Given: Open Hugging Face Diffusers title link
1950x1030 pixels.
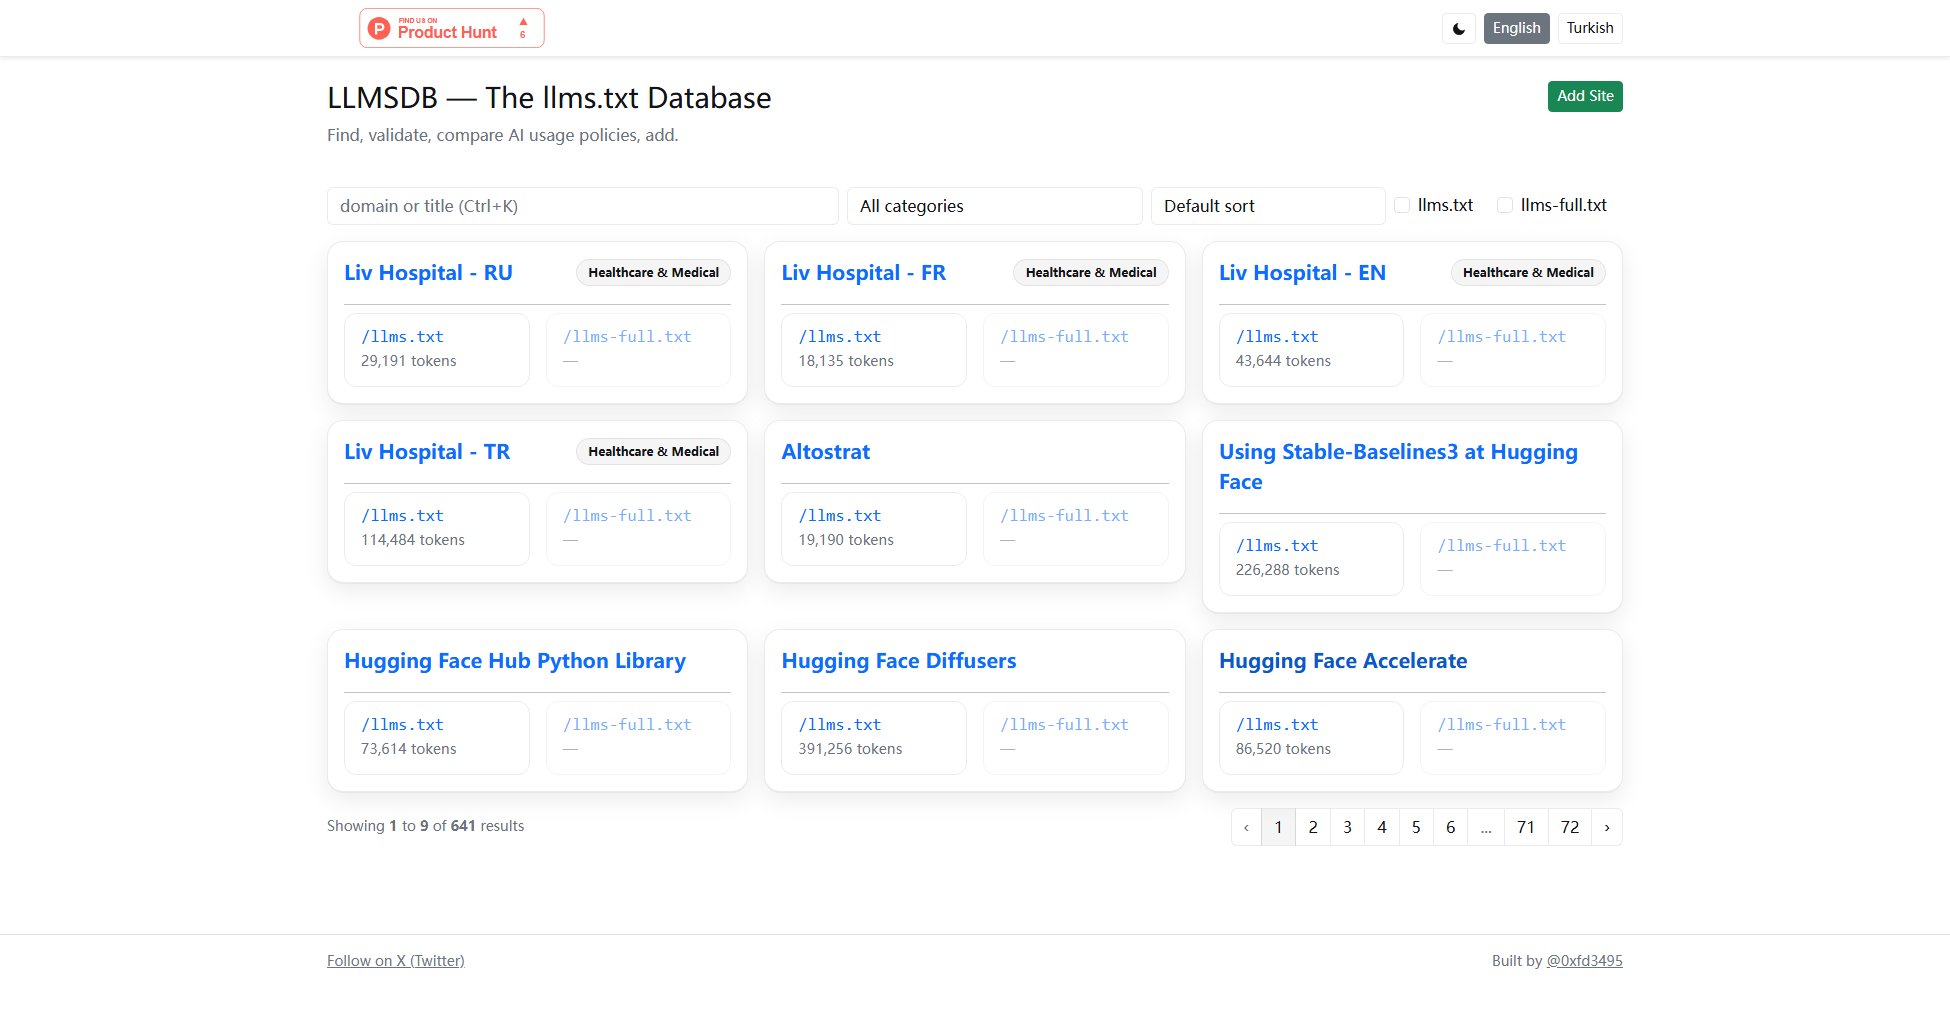Looking at the screenshot, I should click(898, 661).
